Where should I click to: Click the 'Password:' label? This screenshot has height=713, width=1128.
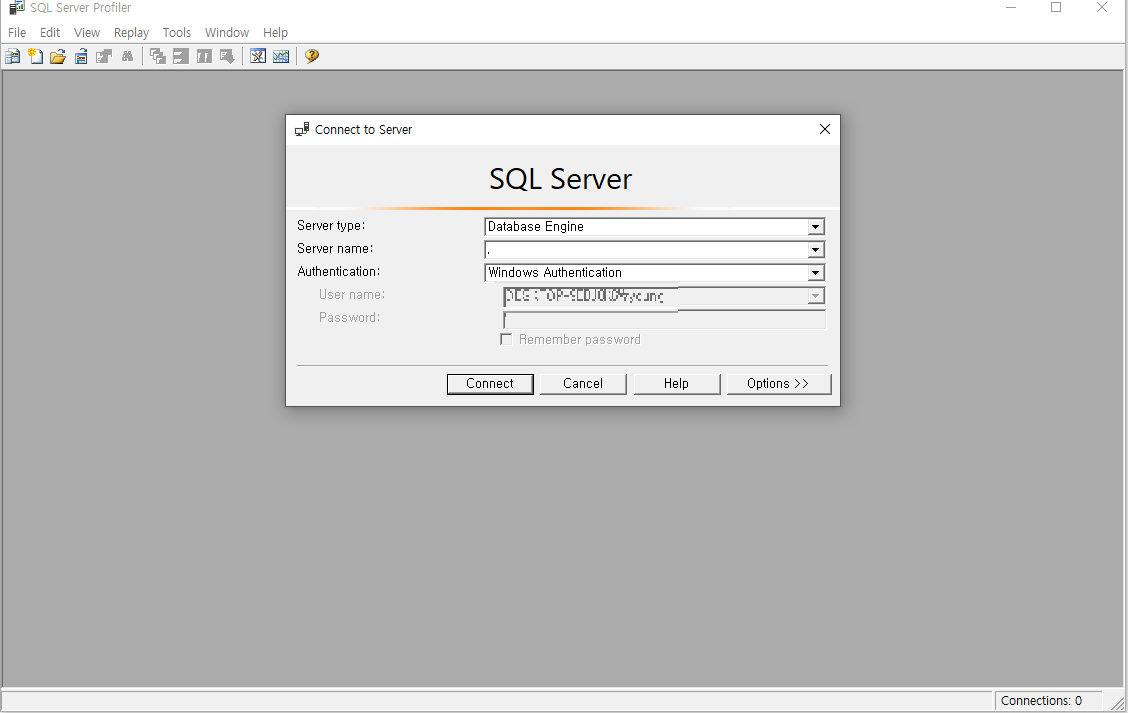click(349, 318)
